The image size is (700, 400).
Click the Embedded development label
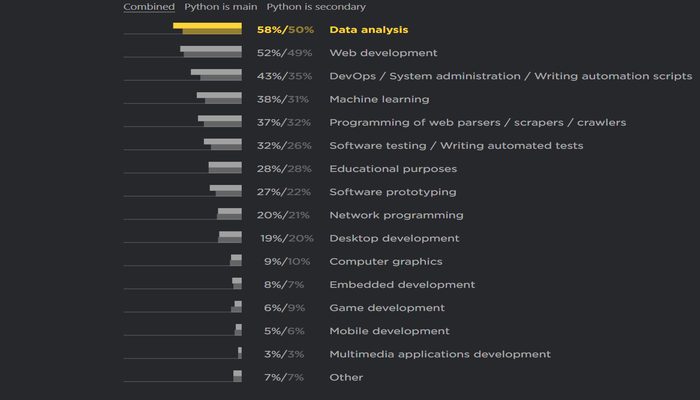tap(402, 285)
